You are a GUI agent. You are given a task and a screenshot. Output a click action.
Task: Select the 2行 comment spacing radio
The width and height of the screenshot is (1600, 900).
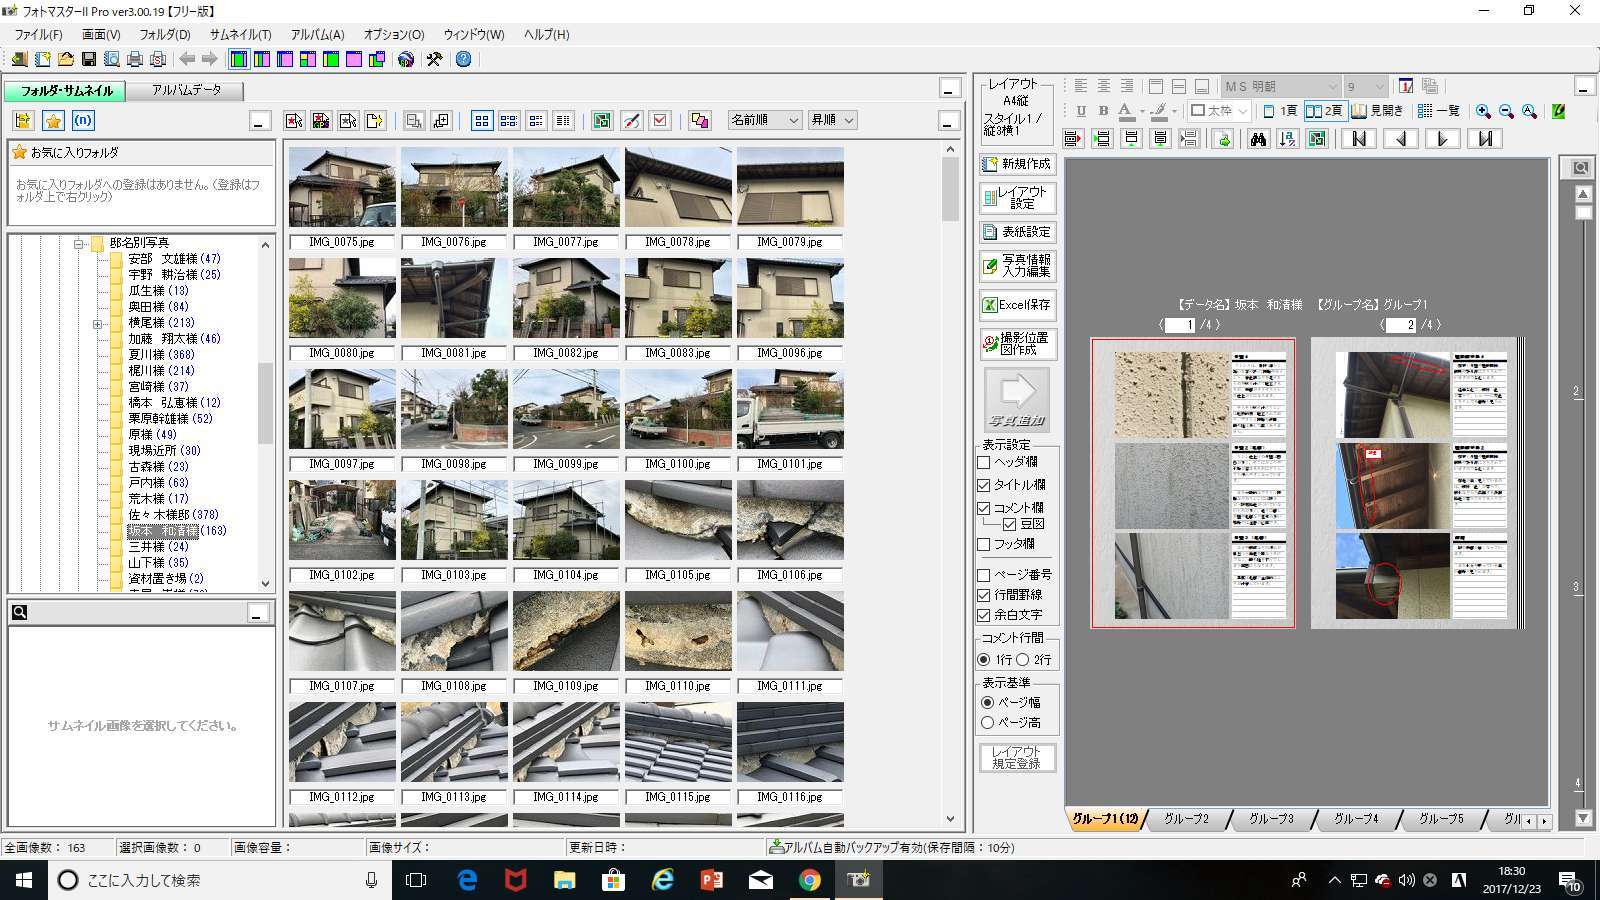tap(1023, 660)
